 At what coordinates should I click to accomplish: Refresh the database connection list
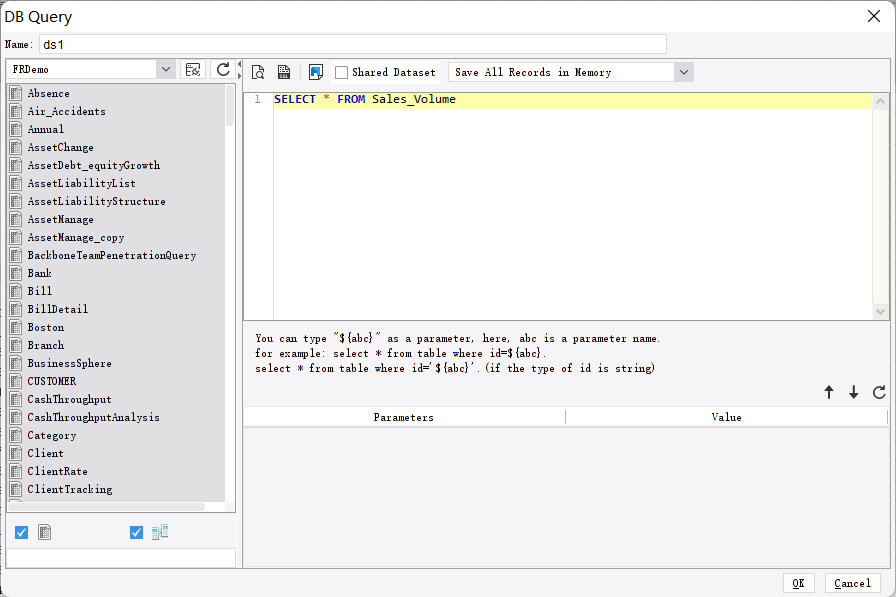(222, 70)
